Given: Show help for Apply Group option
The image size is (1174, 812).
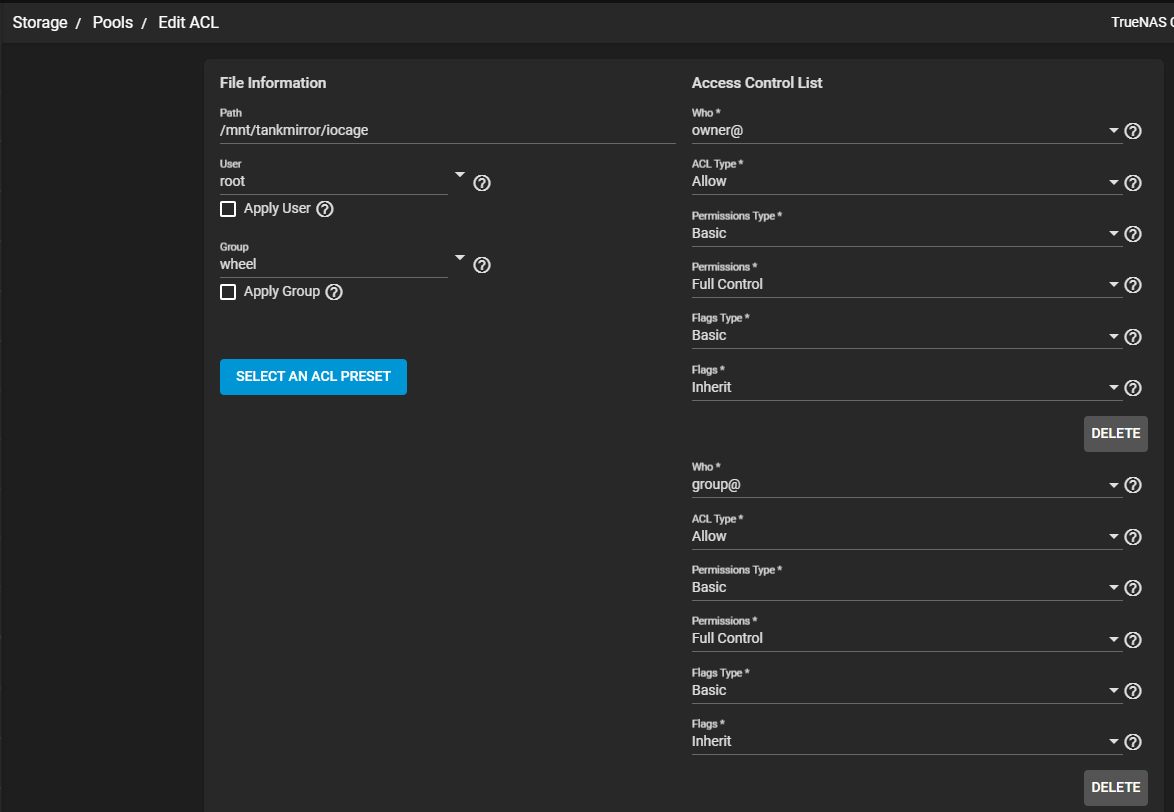Looking at the screenshot, I should [334, 292].
